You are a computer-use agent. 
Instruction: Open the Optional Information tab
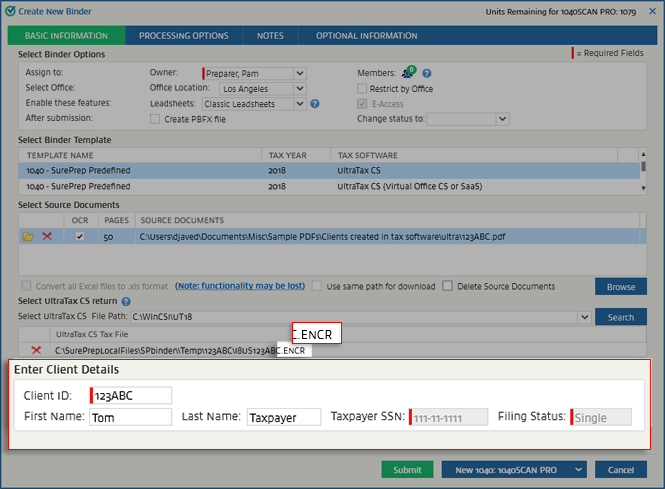(366, 36)
